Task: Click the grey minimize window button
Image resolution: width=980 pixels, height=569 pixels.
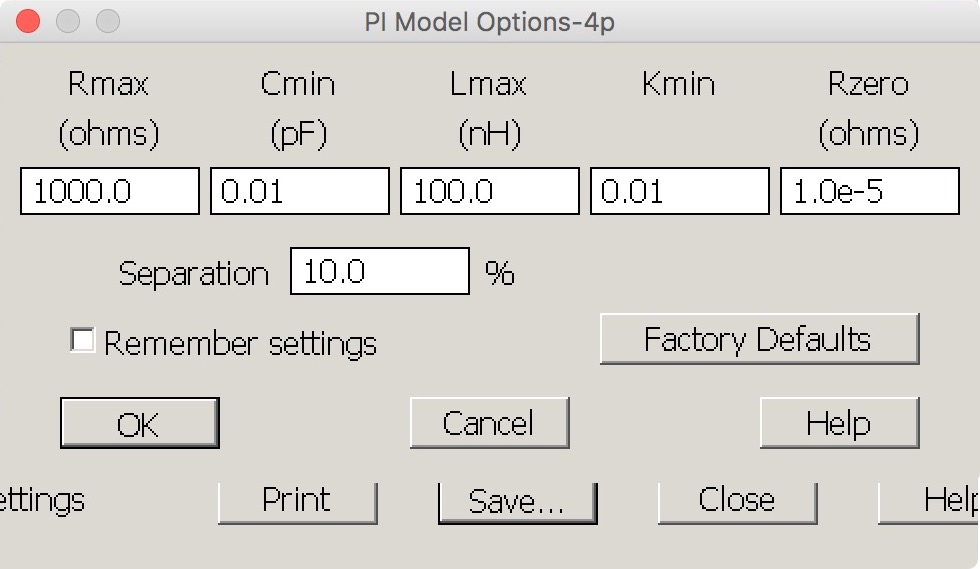Action: pyautogui.click(x=68, y=21)
